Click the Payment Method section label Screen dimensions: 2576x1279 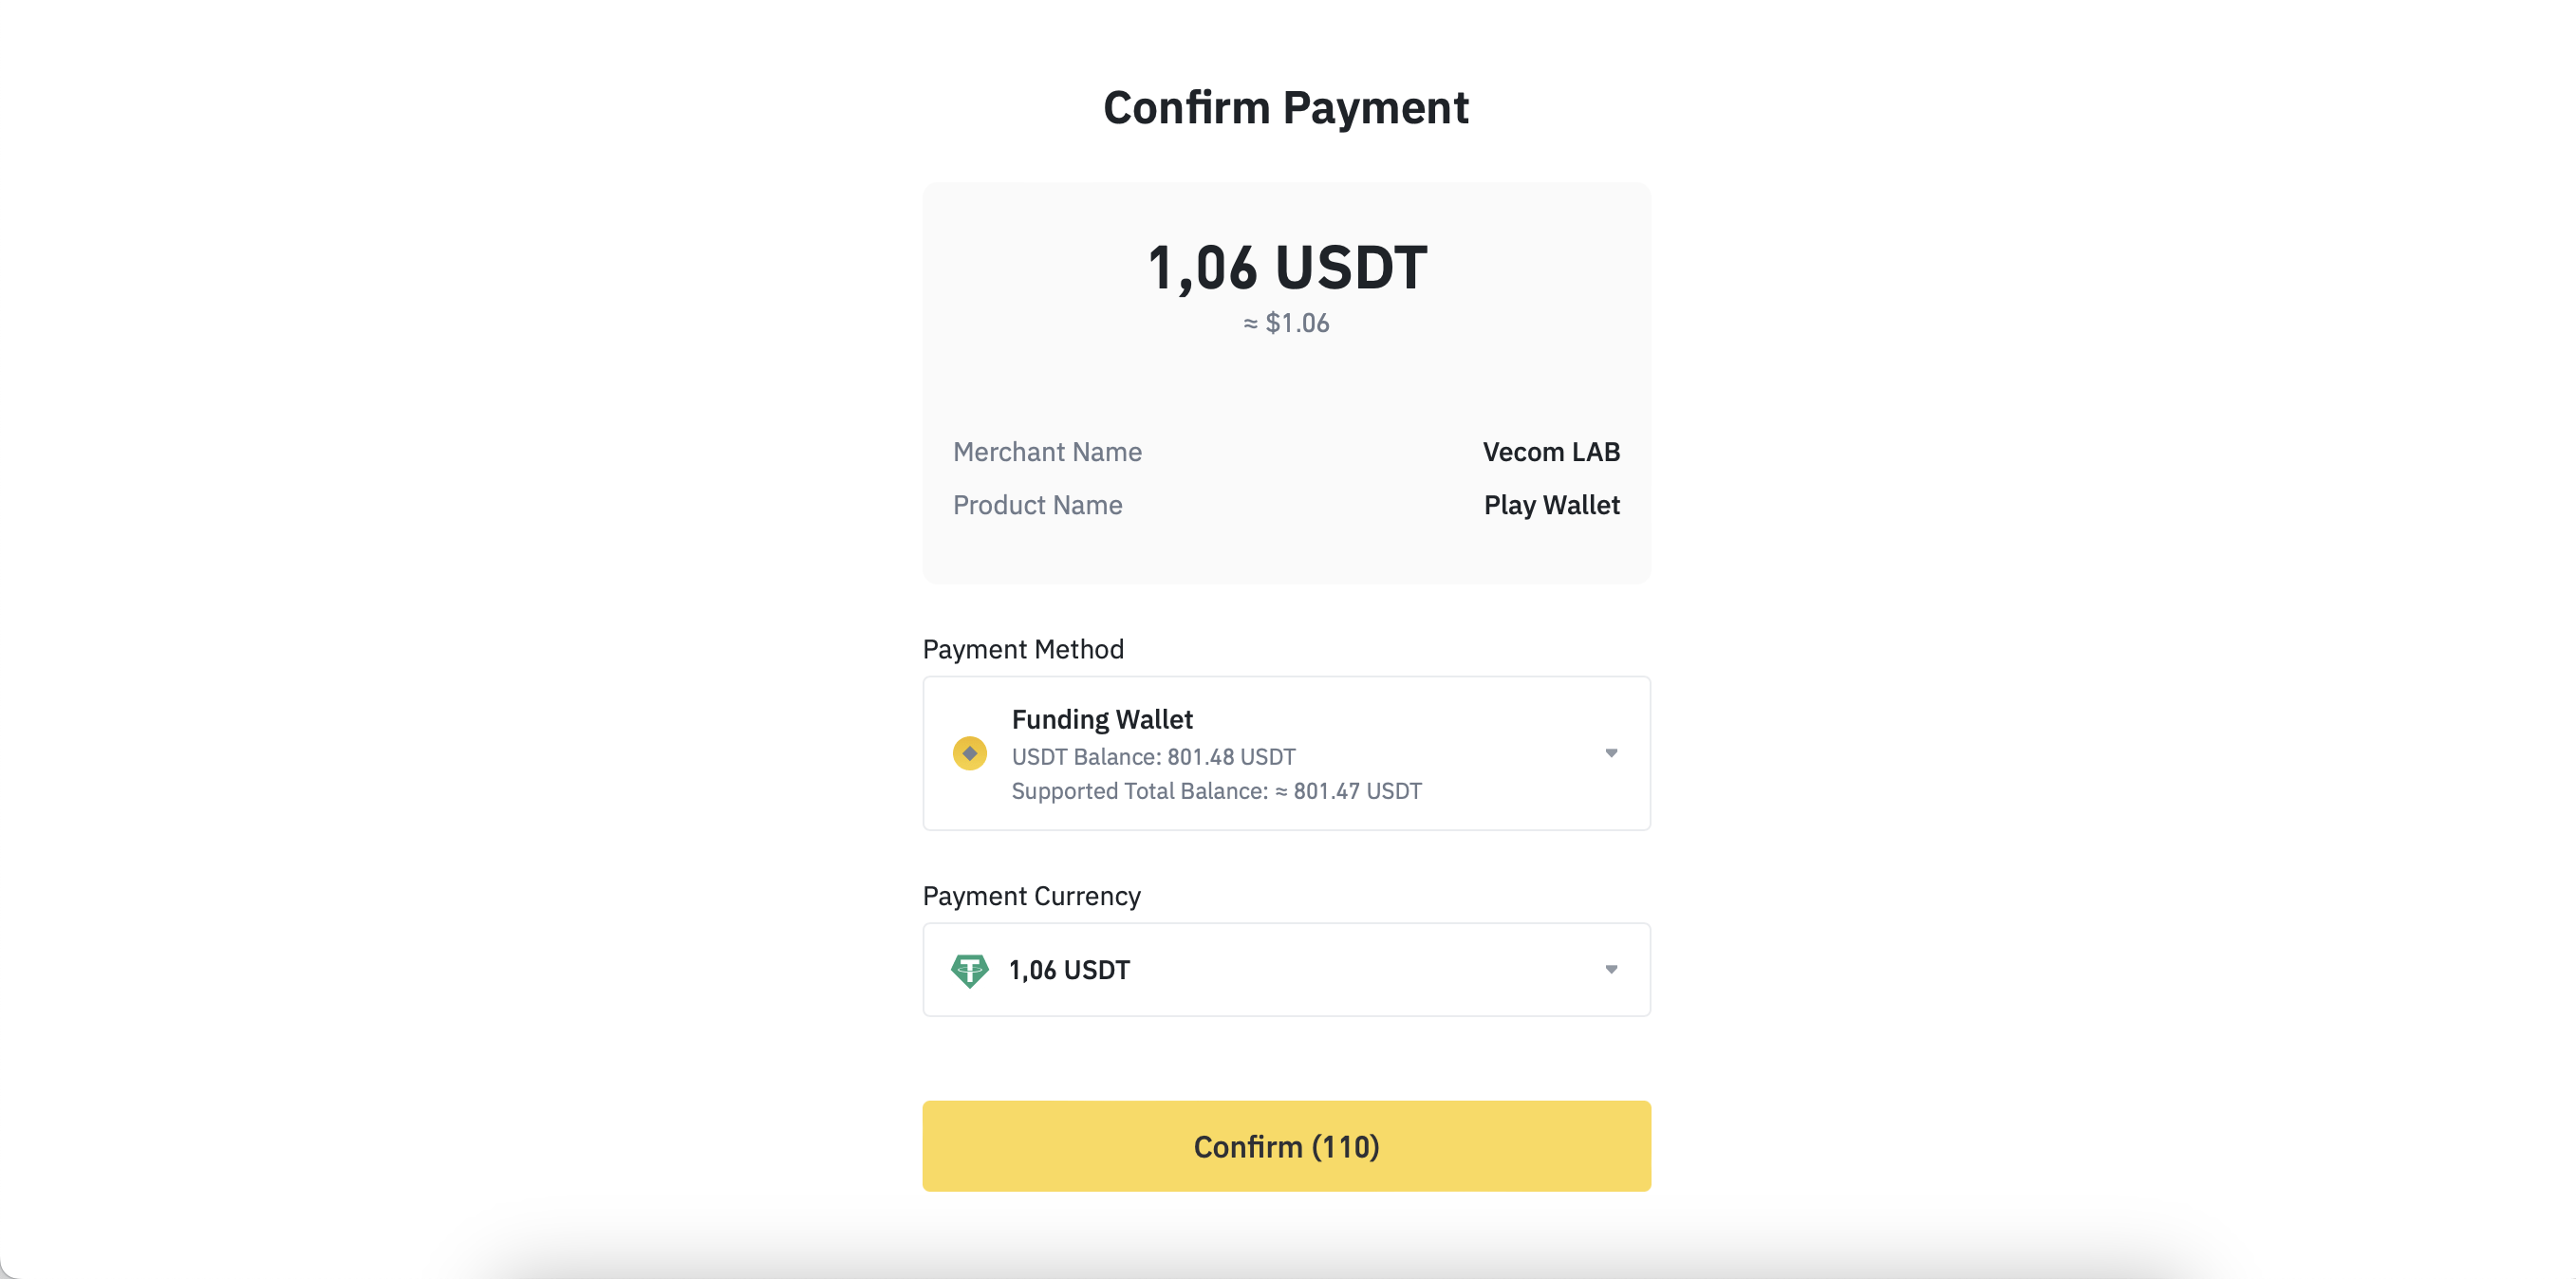(1023, 649)
